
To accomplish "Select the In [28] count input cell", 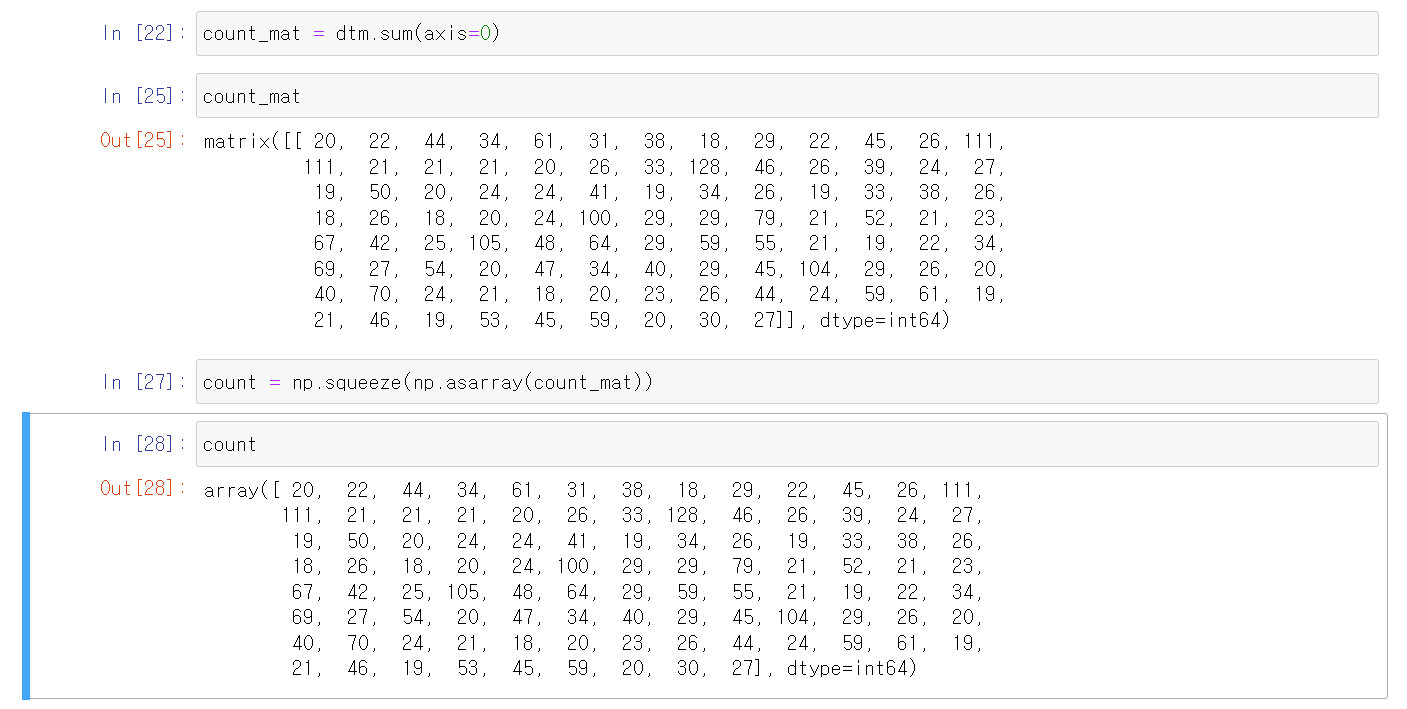I will pos(786,444).
